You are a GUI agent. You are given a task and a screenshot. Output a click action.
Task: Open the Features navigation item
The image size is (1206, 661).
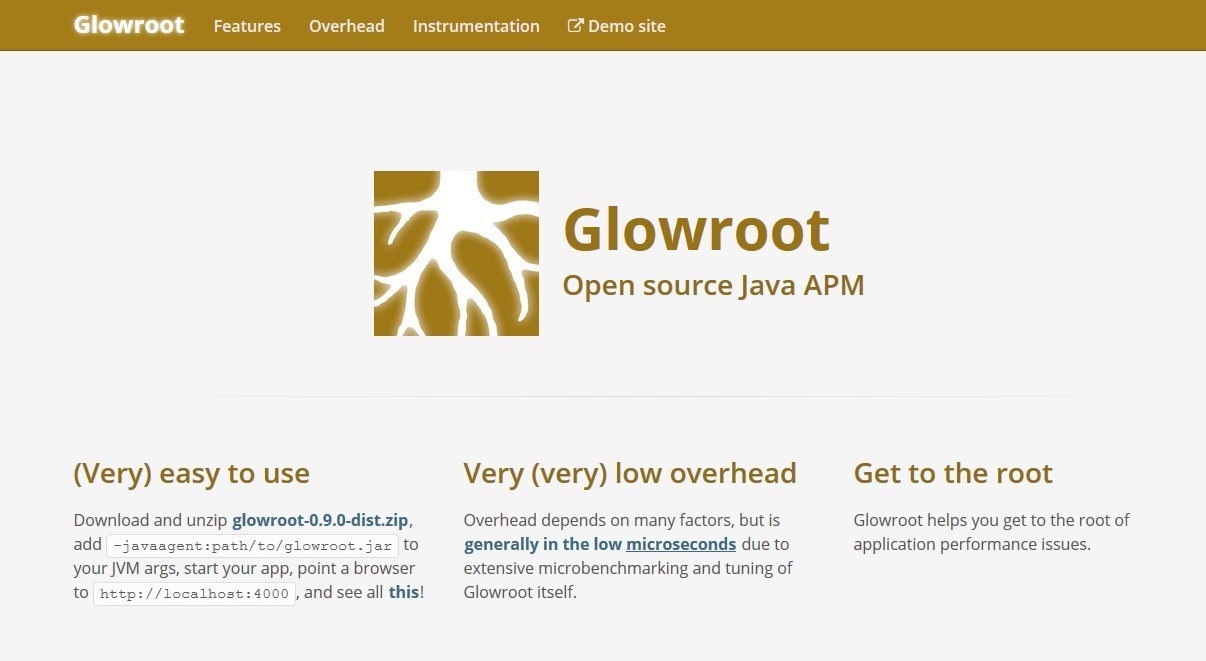[247, 26]
